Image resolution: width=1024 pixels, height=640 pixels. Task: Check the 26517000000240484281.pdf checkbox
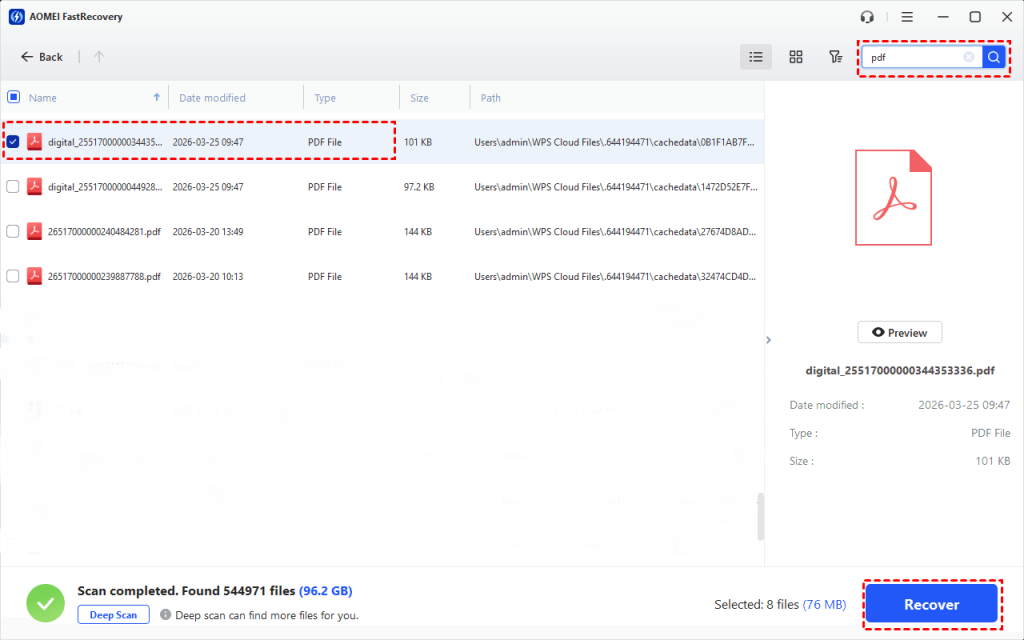[13, 231]
